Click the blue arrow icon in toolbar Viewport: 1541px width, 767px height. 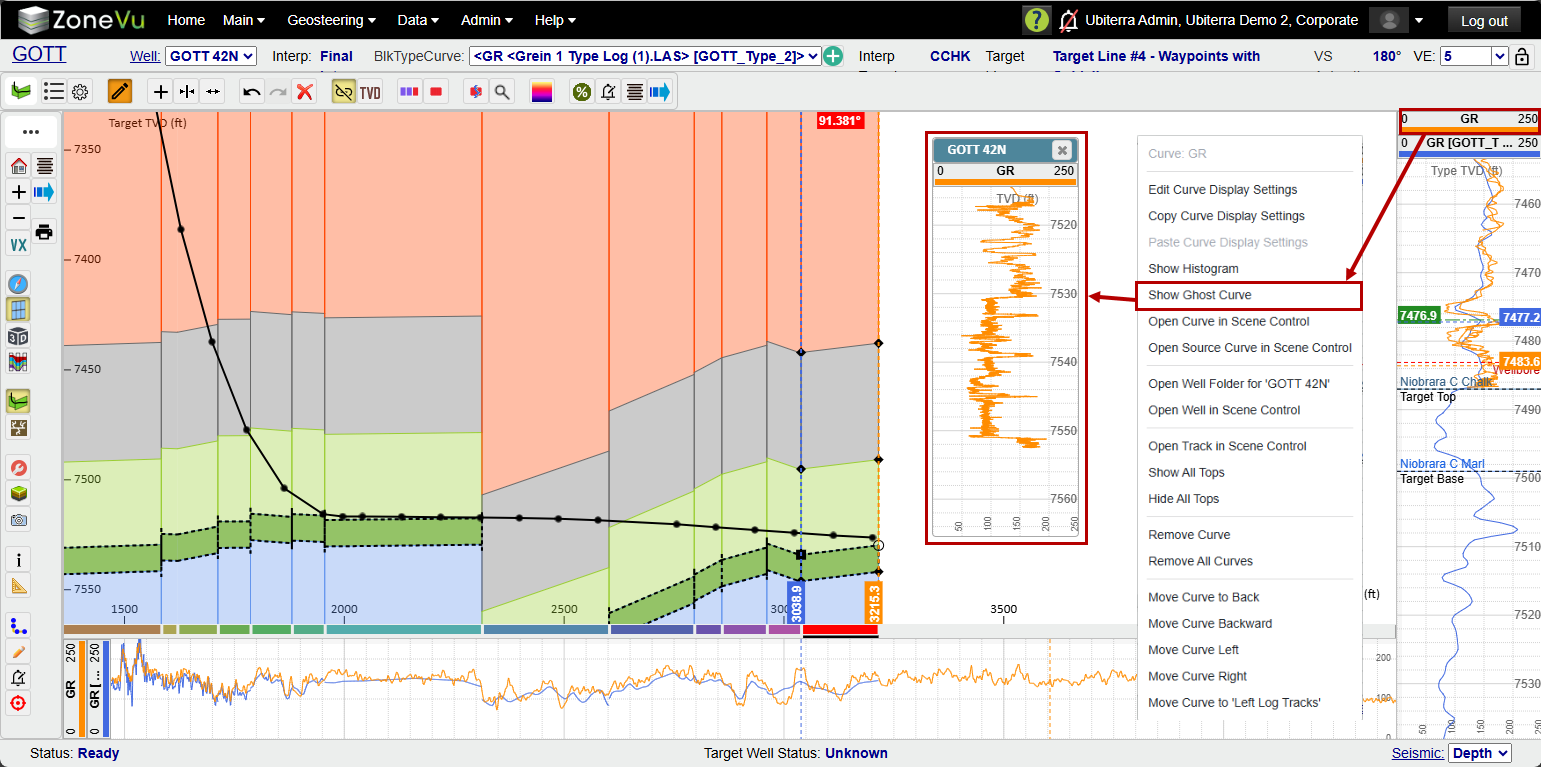(x=660, y=92)
